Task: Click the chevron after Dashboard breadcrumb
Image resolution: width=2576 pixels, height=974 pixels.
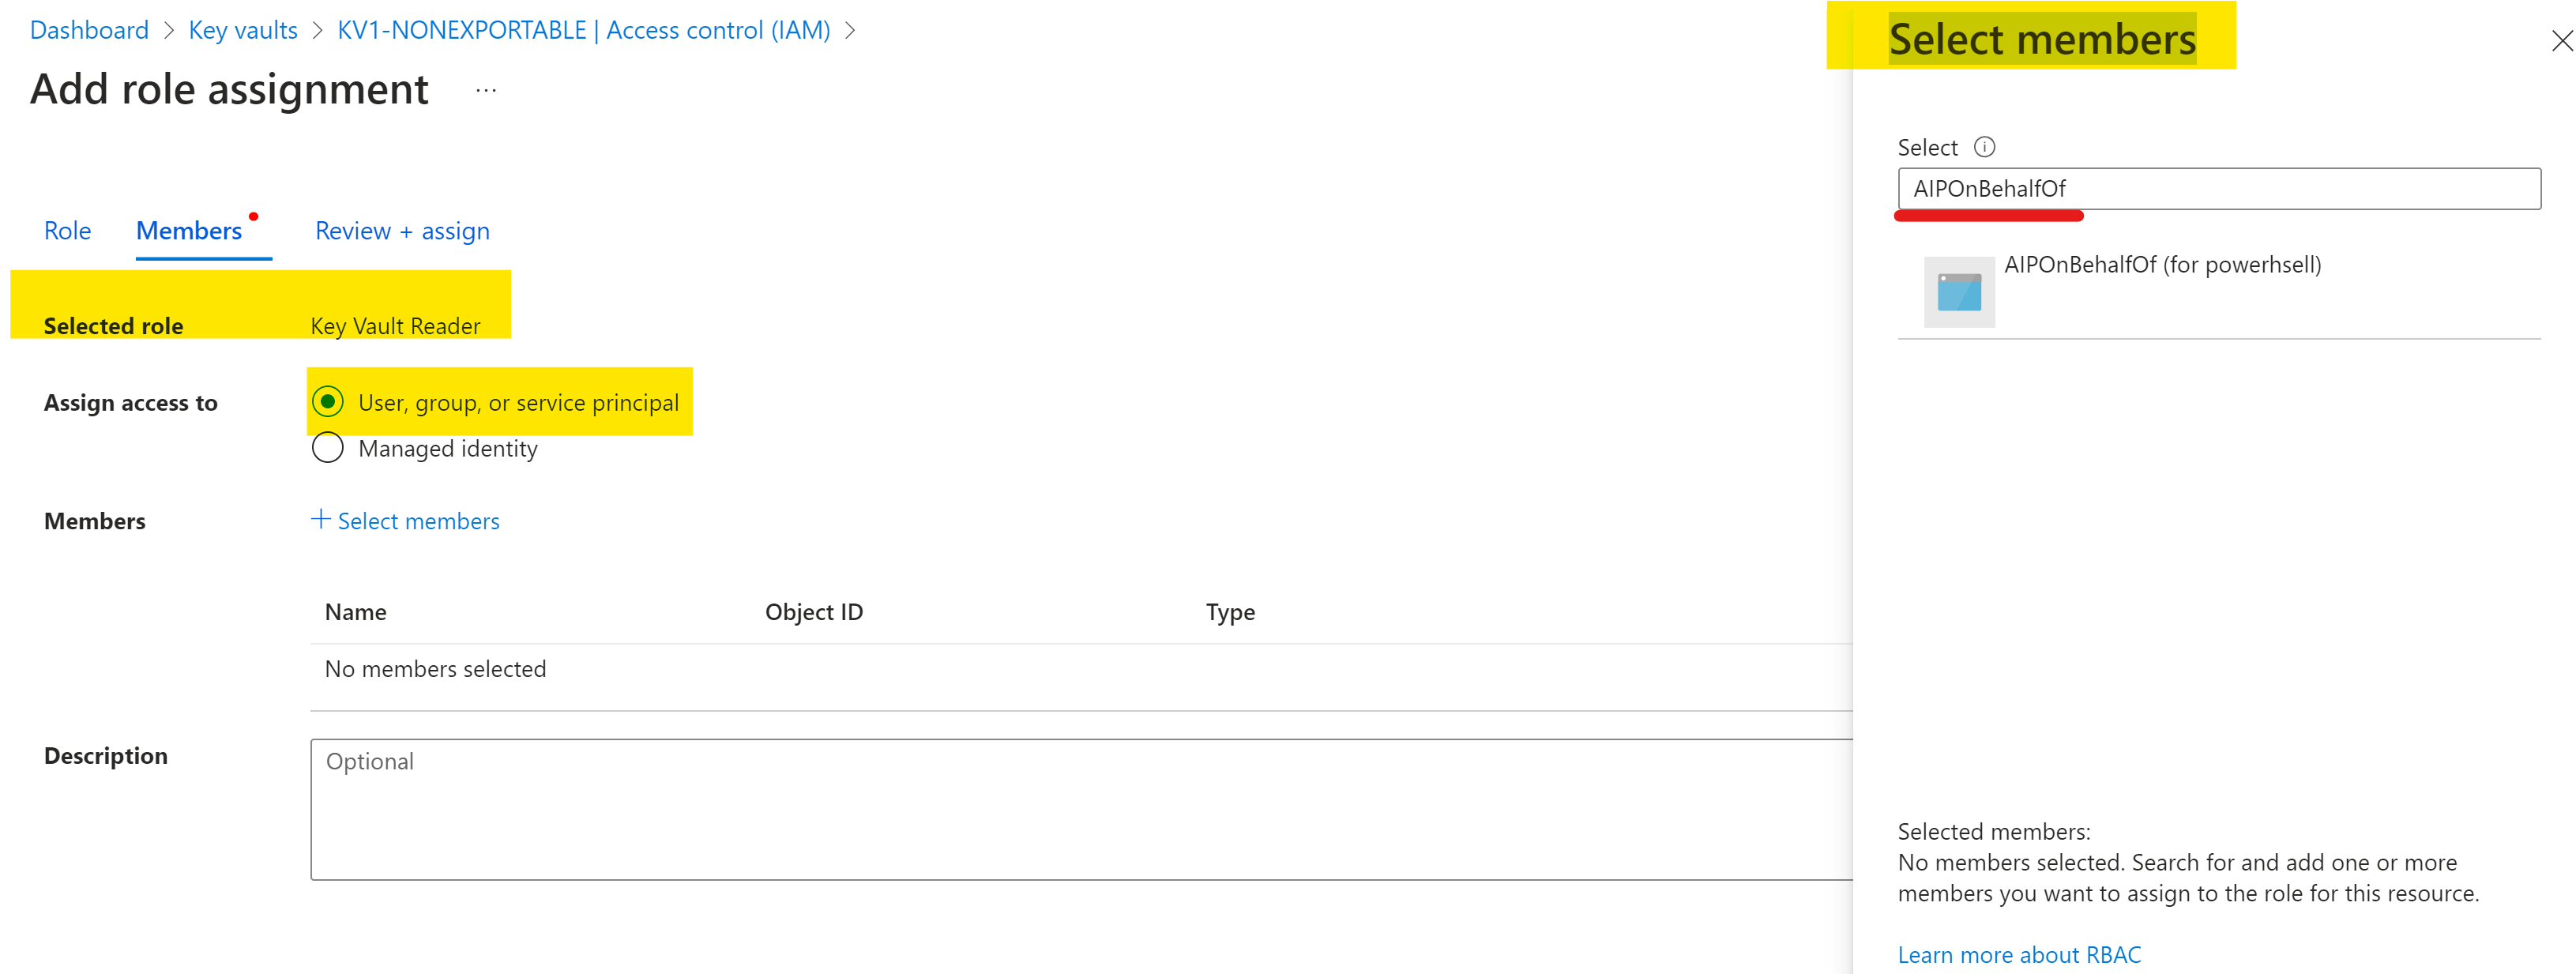Action: (169, 31)
